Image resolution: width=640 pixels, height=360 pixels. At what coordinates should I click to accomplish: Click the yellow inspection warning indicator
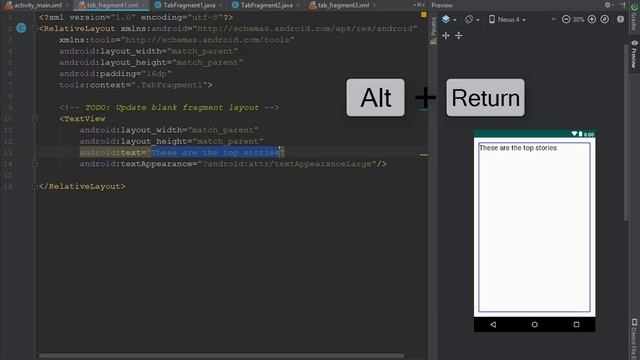pyautogui.click(x=424, y=15)
